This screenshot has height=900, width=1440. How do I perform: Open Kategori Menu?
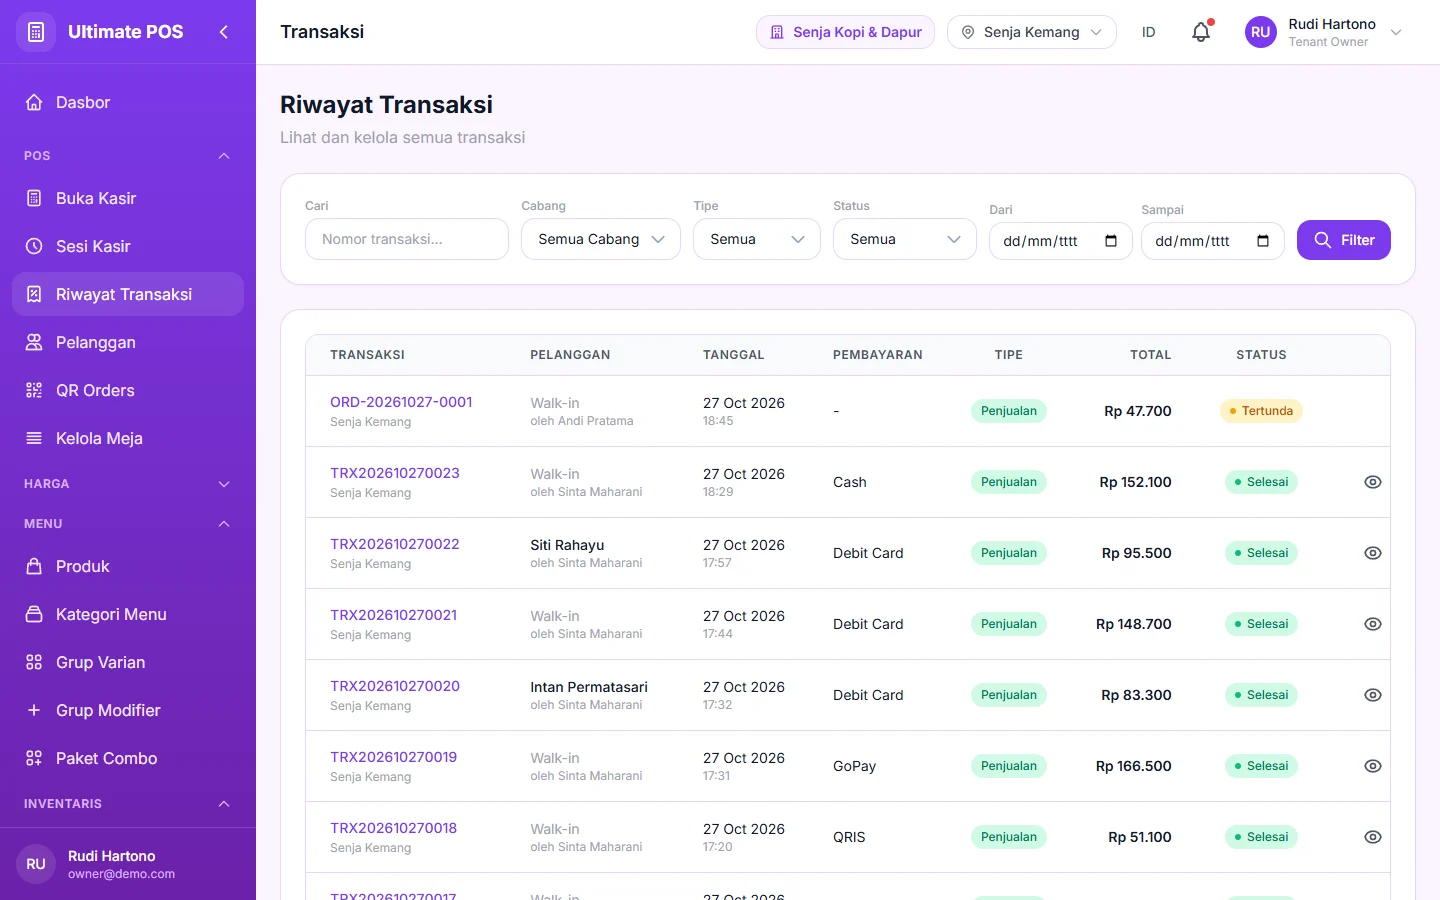(128, 614)
